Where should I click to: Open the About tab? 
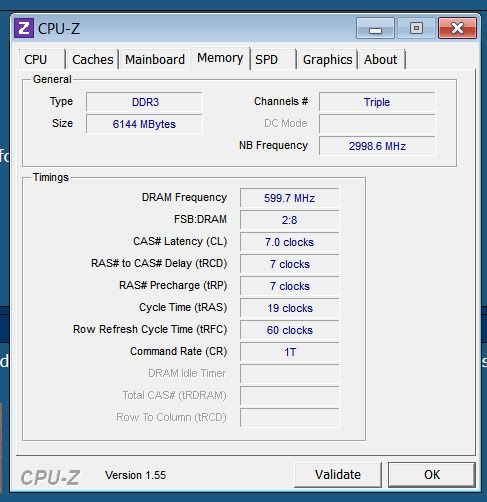pyautogui.click(x=382, y=60)
